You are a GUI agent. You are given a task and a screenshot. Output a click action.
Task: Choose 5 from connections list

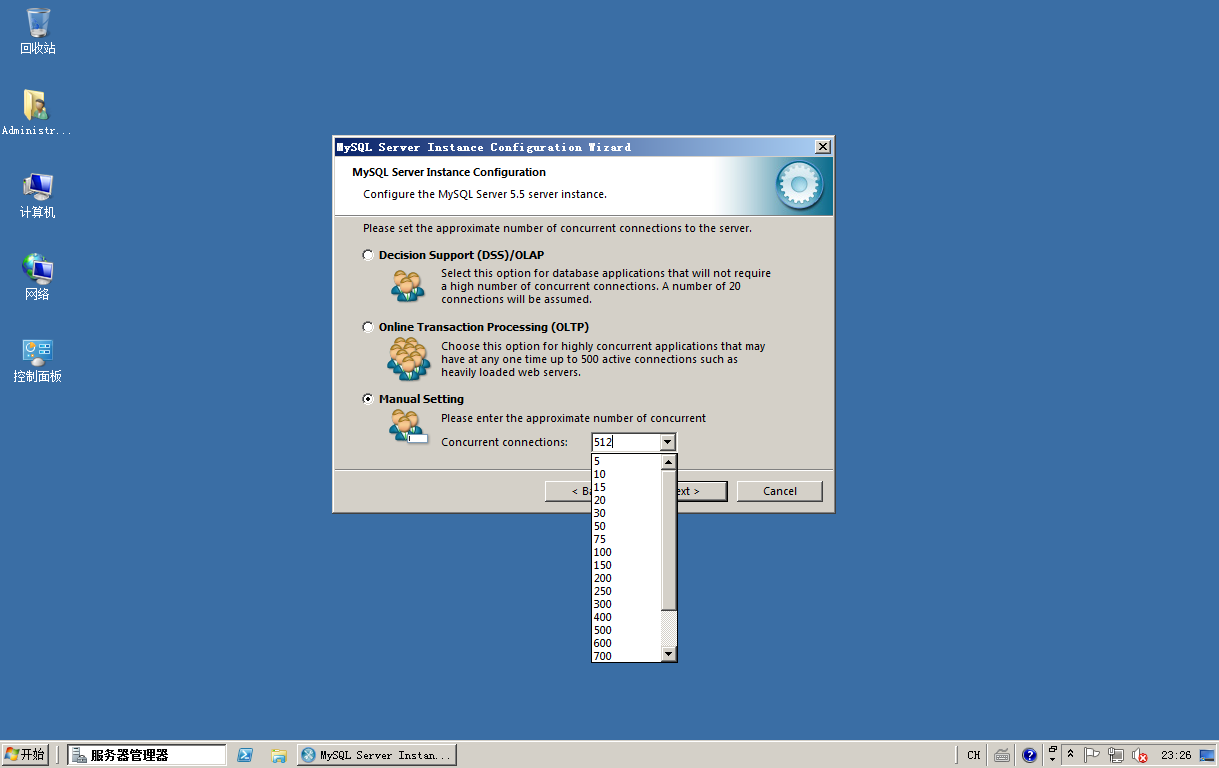(x=626, y=461)
